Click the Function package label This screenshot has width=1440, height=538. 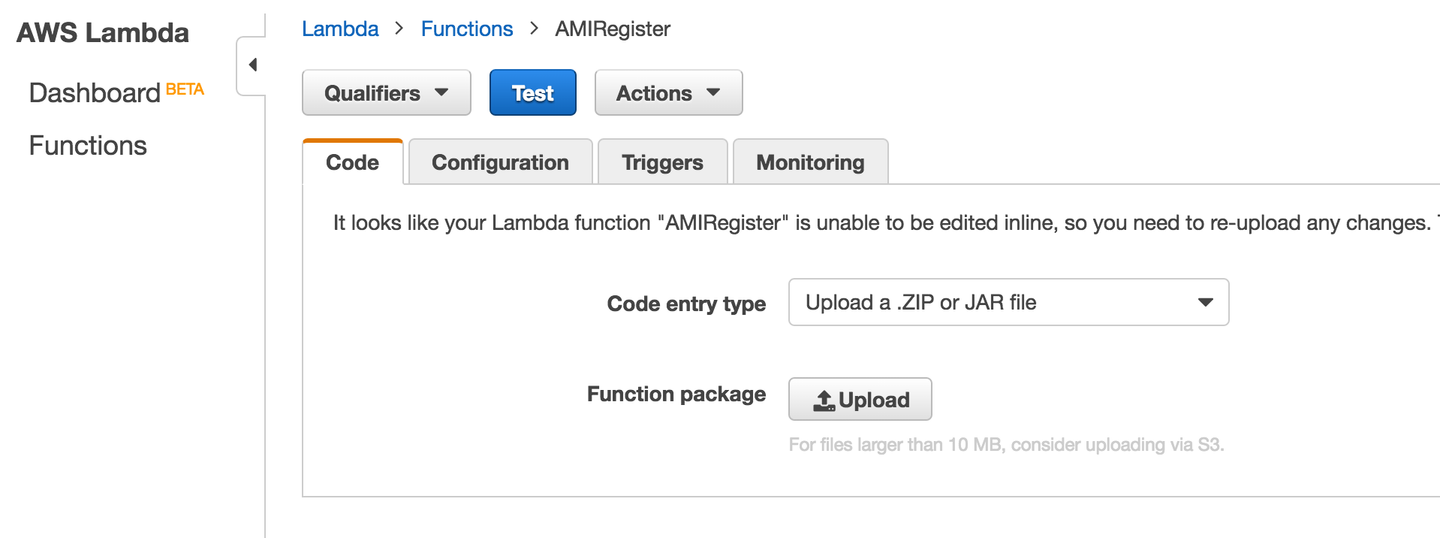coord(676,394)
